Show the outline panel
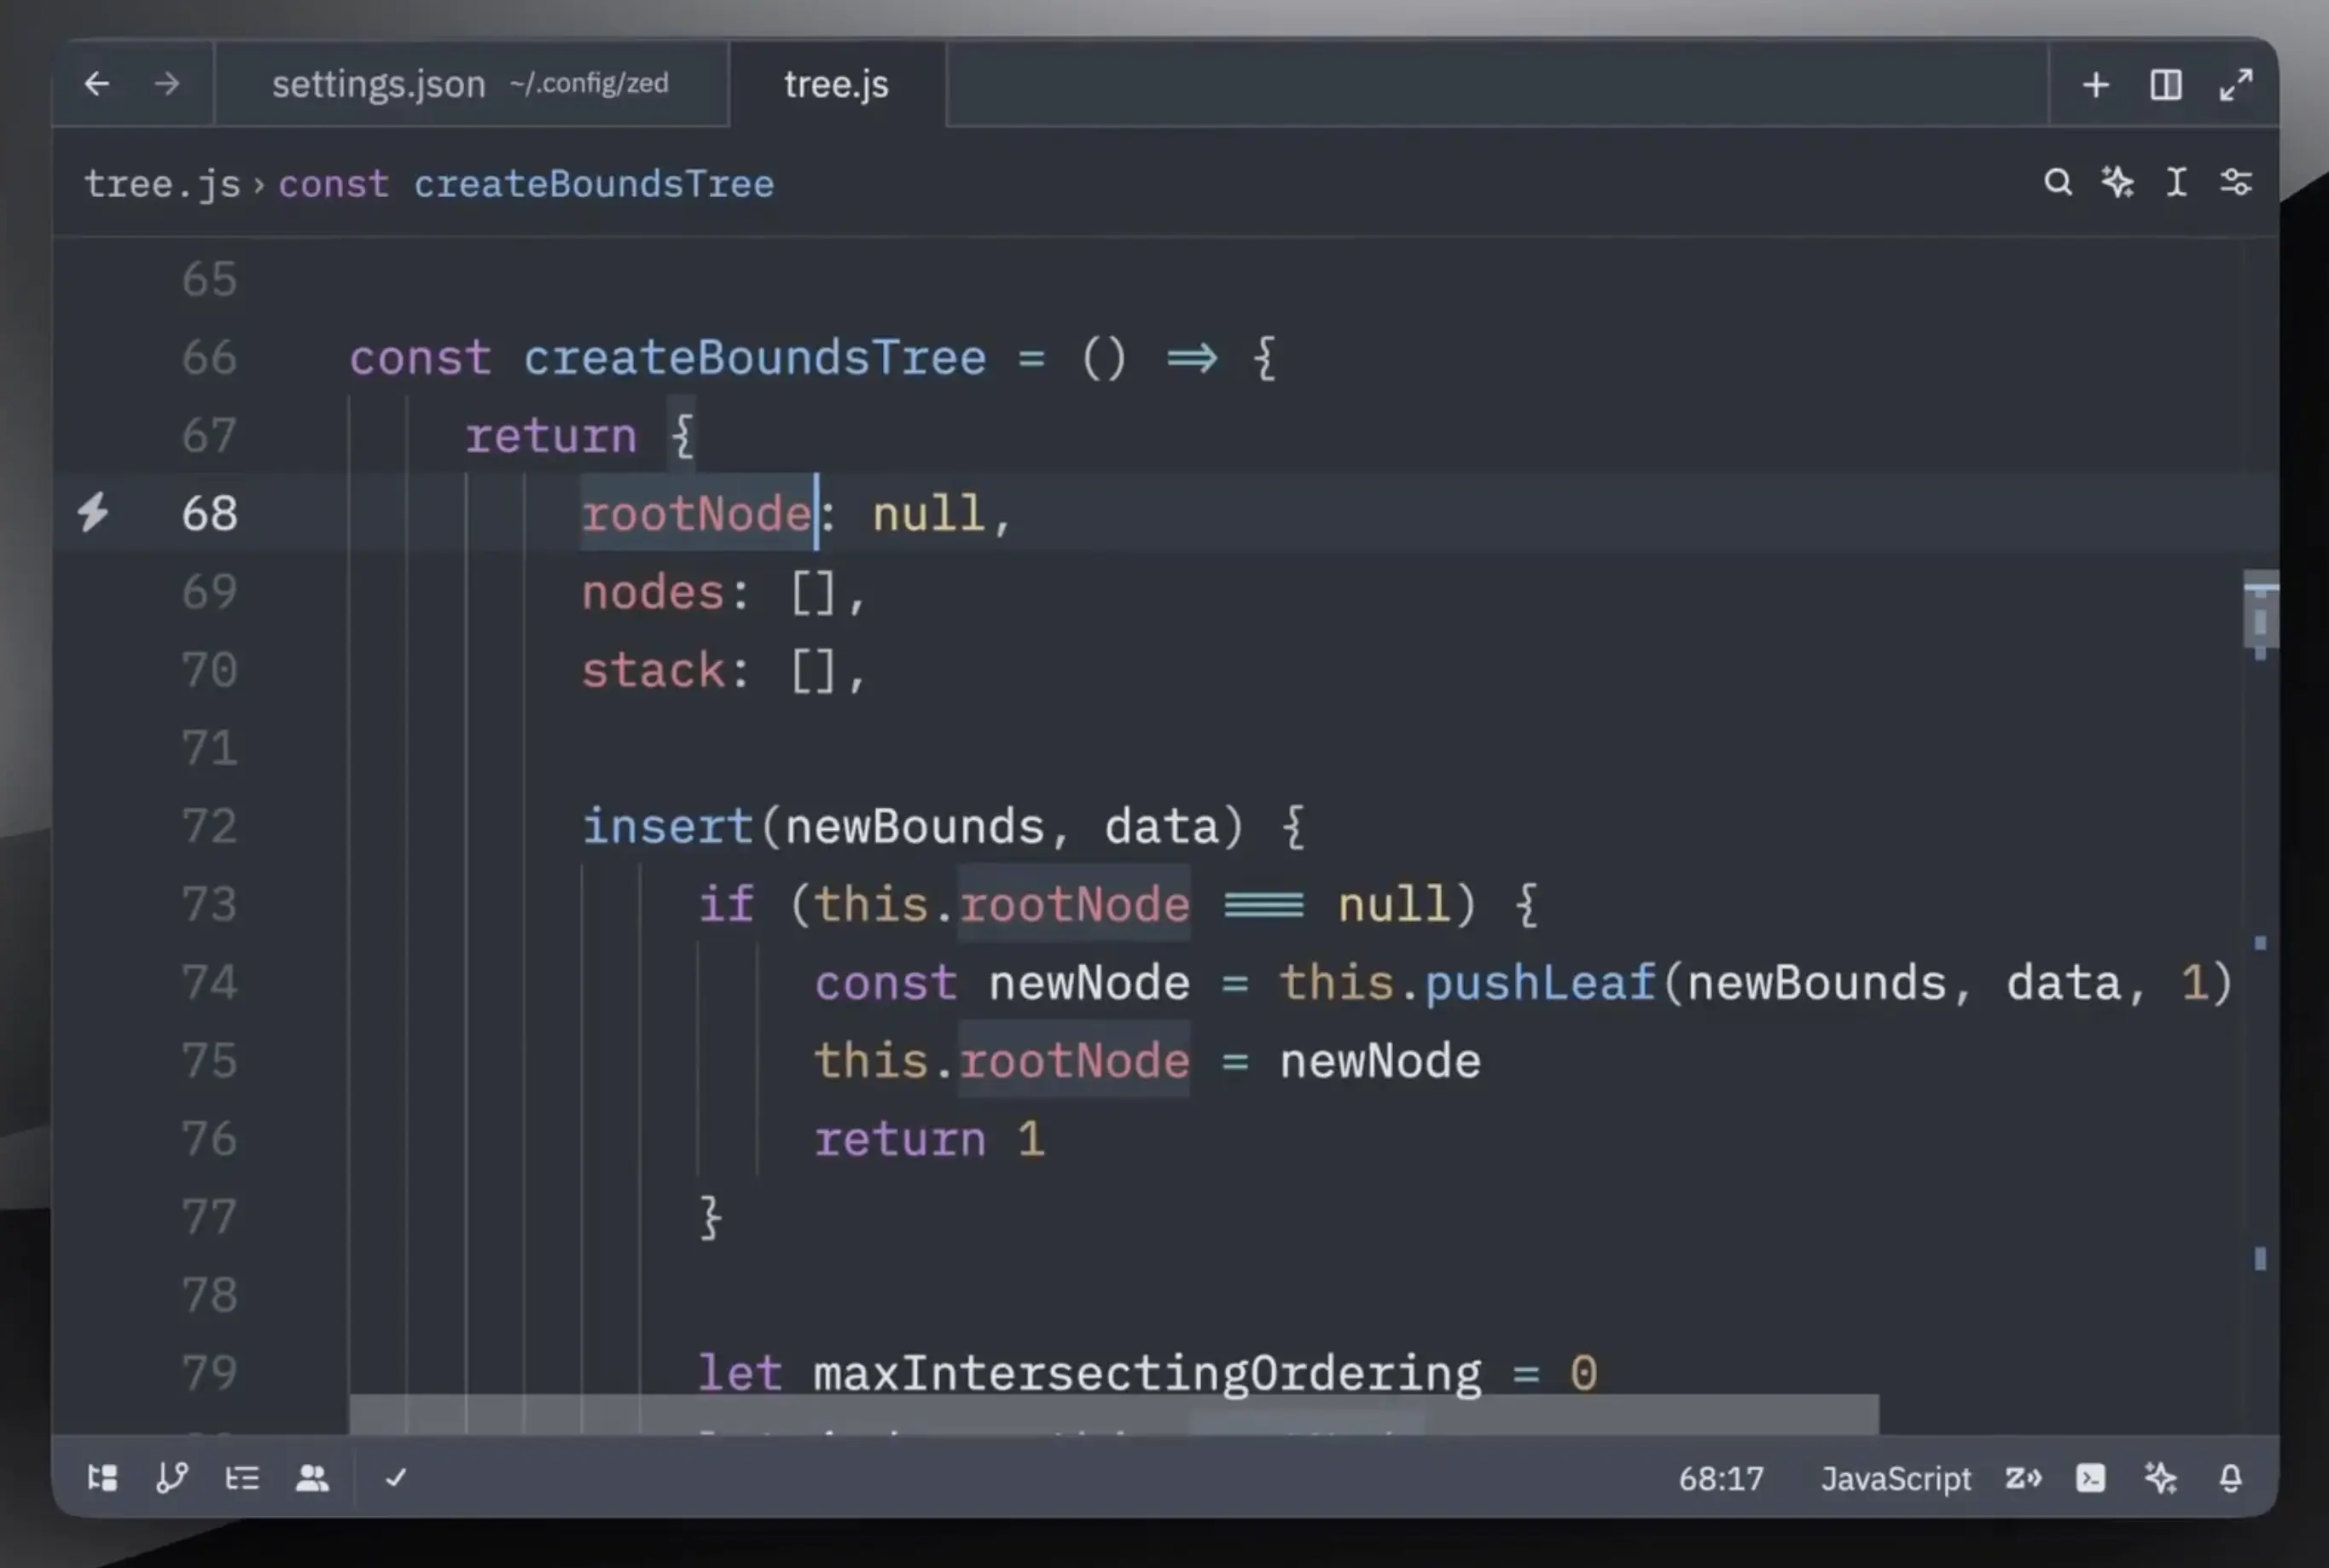Image resolution: width=2329 pixels, height=1568 pixels. click(x=242, y=1477)
